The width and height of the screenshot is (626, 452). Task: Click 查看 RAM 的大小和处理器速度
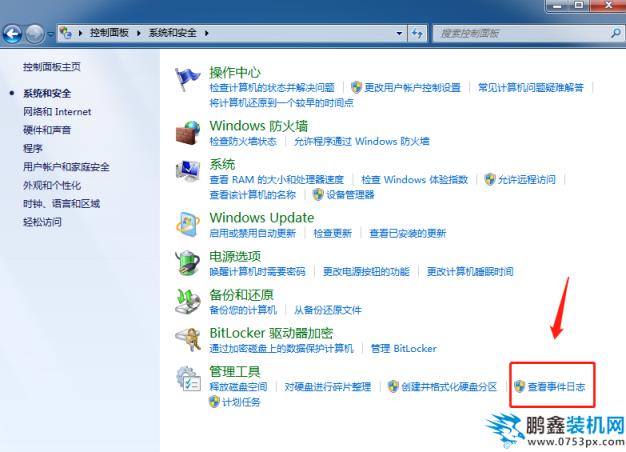[x=276, y=180]
